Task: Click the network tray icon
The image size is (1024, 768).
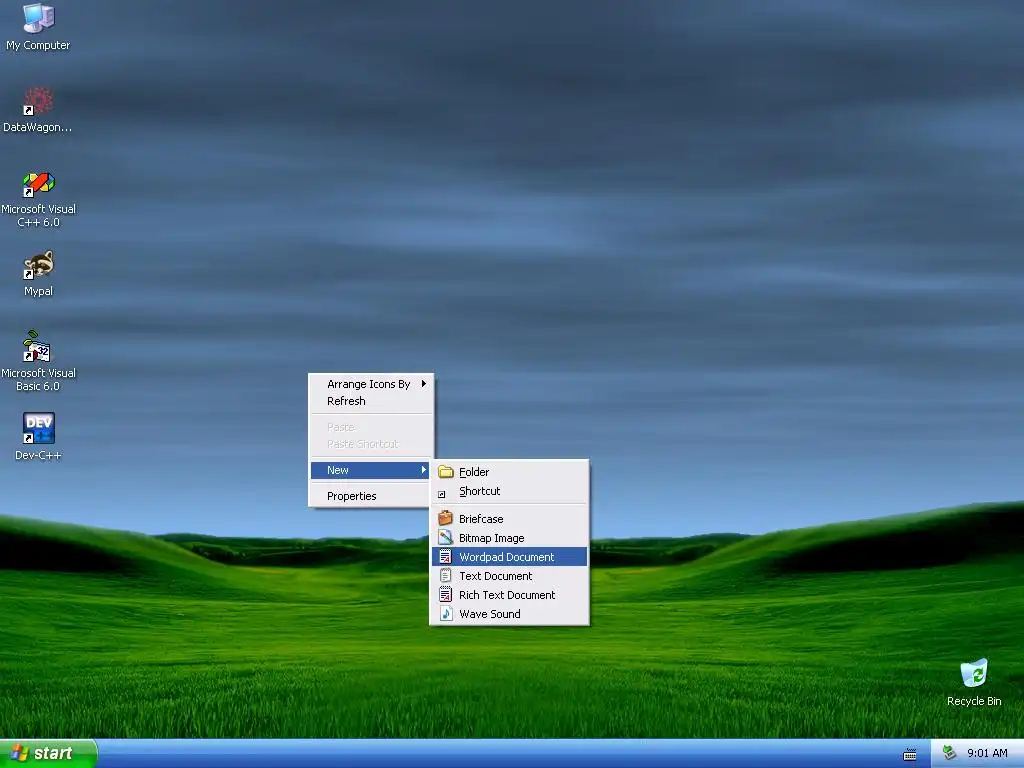Action: point(950,753)
